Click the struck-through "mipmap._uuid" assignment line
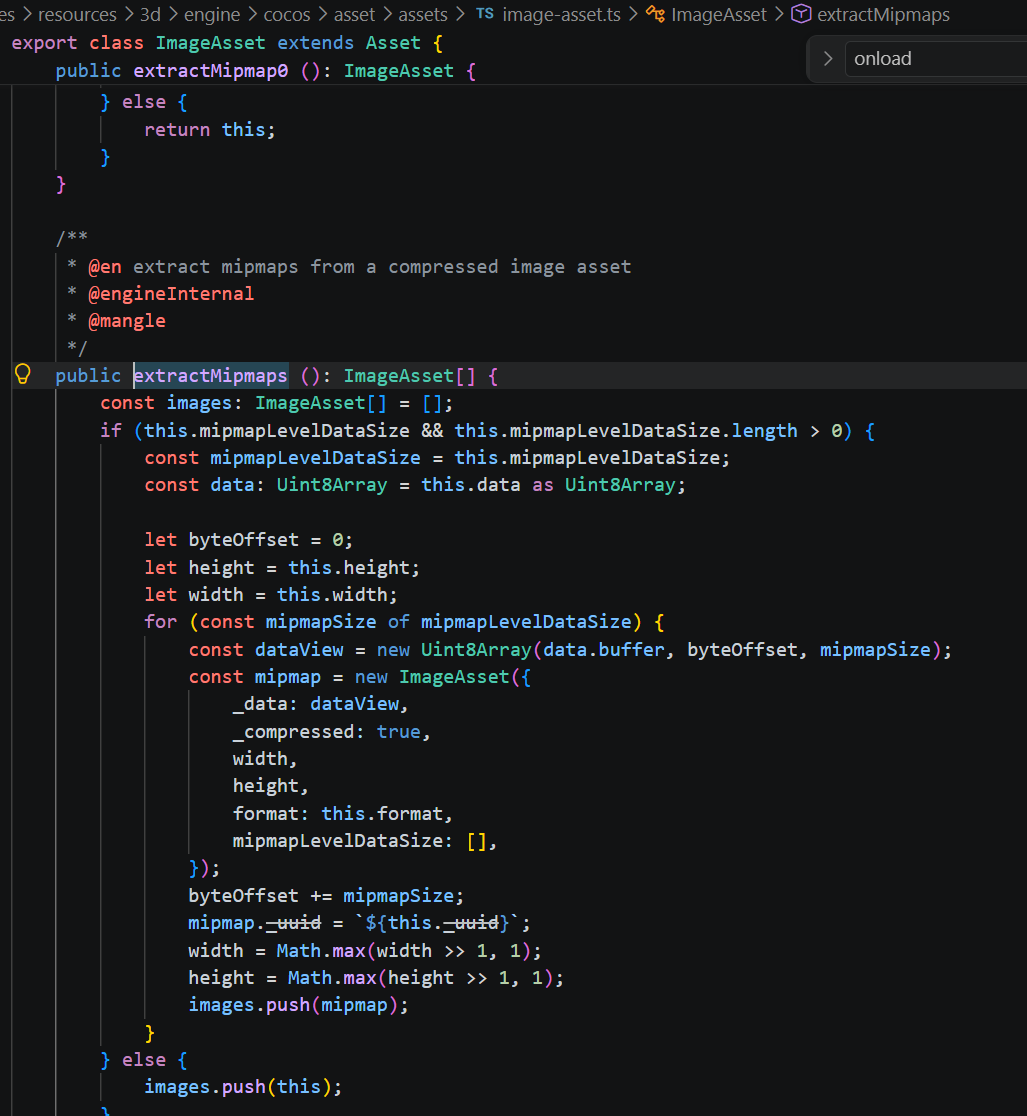Screen dimensions: 1027x1116 [x=359, y=923]
